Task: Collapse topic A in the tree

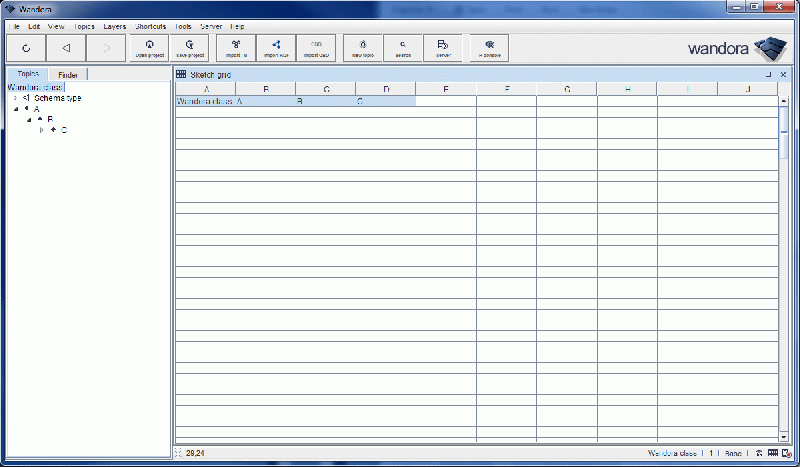Action: coord(15,109)
